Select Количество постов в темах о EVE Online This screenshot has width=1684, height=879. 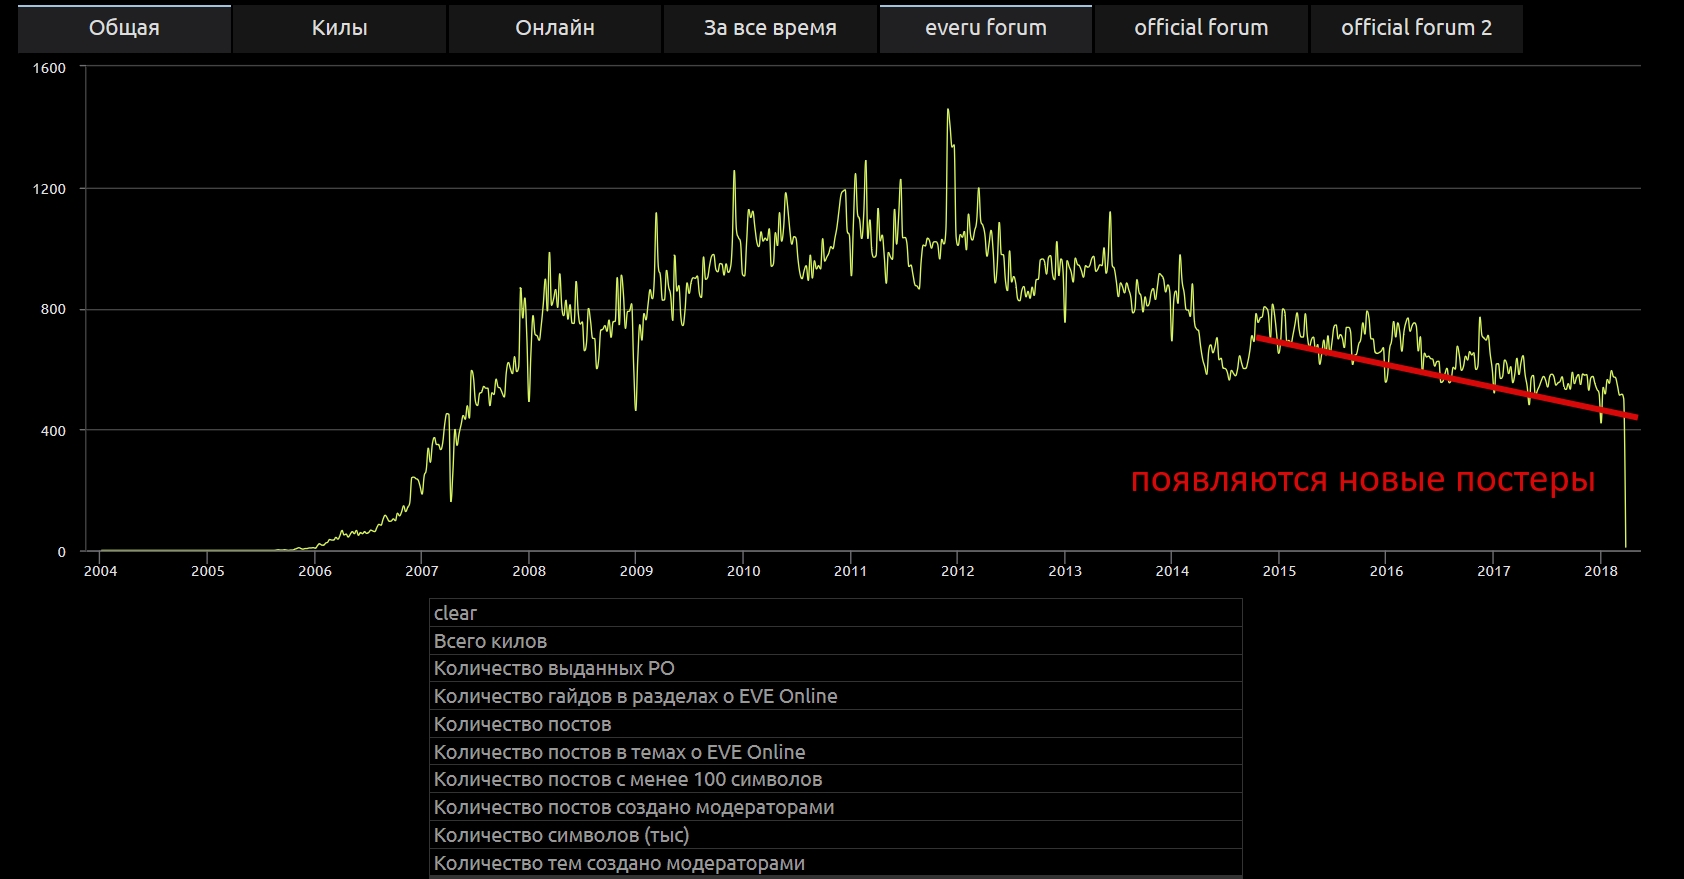[836, 752]
